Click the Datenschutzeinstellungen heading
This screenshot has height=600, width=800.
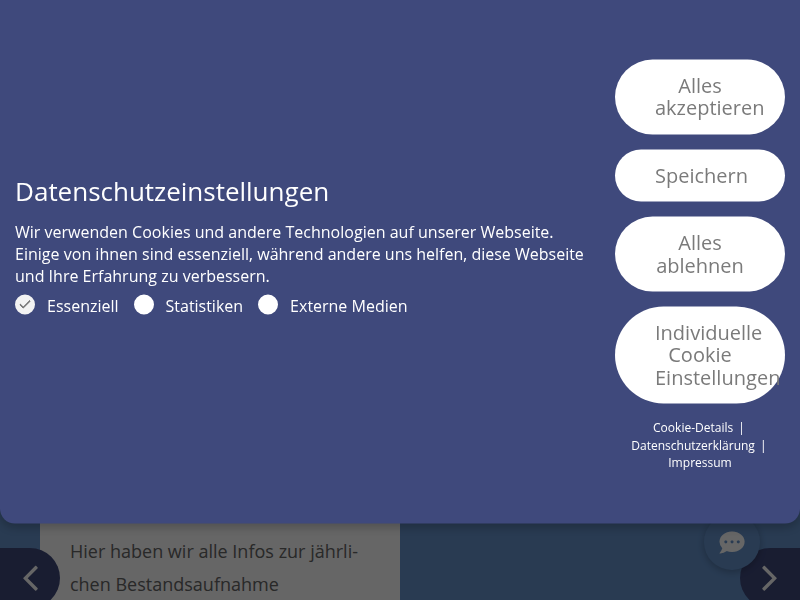point(172,192)
